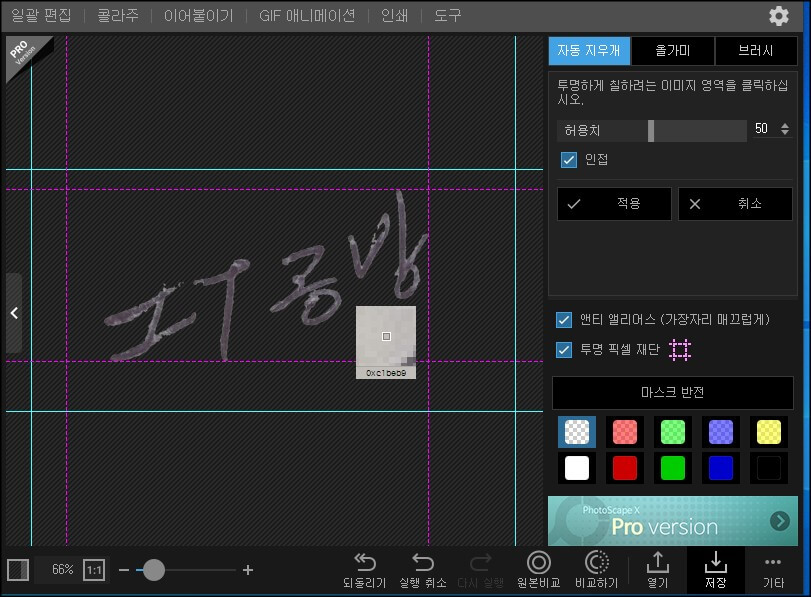
Task: Open the 기타 more options icon
Action: 773,562
